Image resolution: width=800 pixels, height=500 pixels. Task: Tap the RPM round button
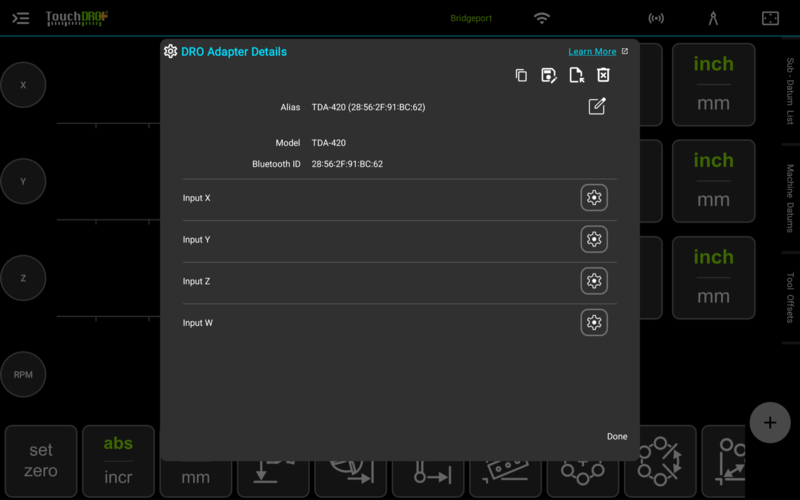coord(23,374)
